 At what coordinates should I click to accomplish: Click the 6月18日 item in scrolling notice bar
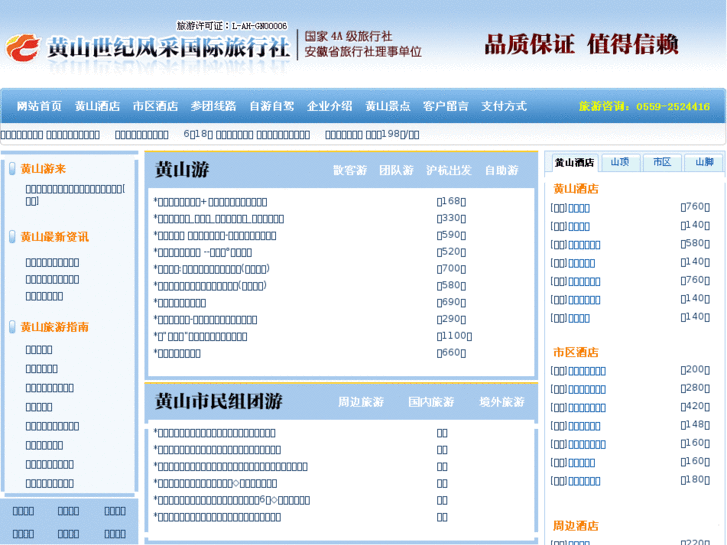tap(247, 135)
